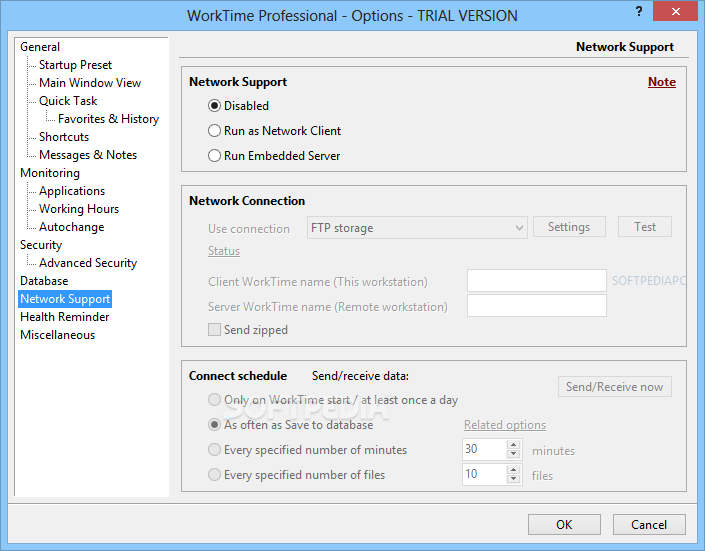Go to Miscellaneous settings
Image resolution: width=705 pixels, height=551 pixels.
(58, 335)
